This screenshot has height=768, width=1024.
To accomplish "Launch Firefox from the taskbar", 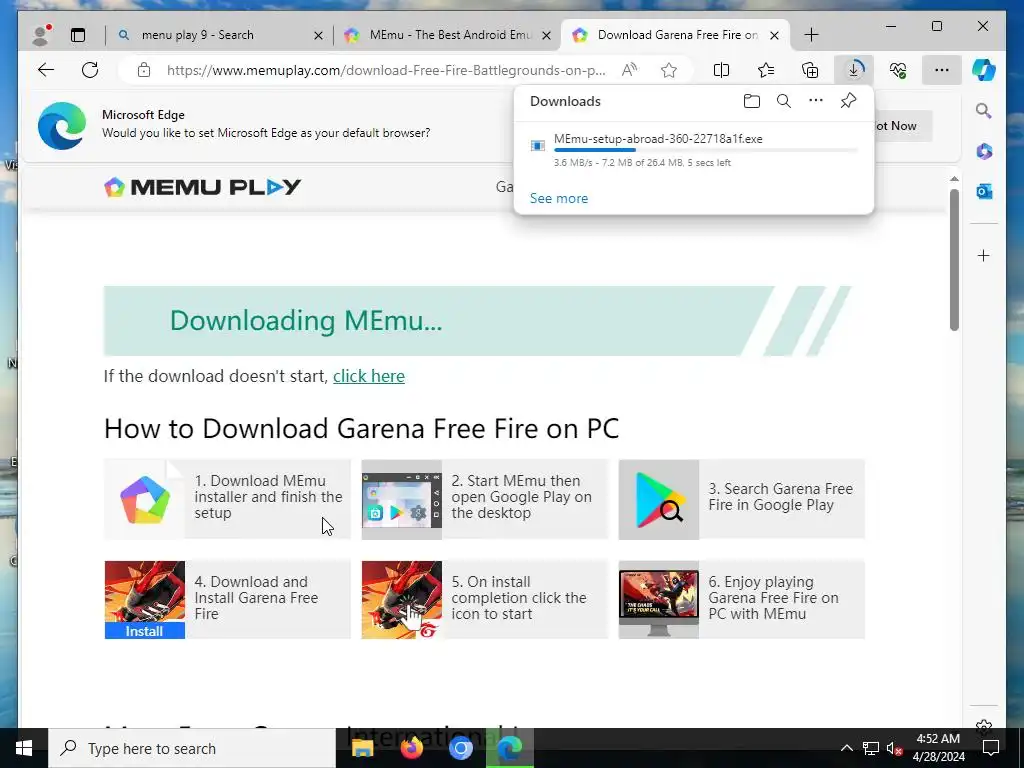I will (411, 748).
